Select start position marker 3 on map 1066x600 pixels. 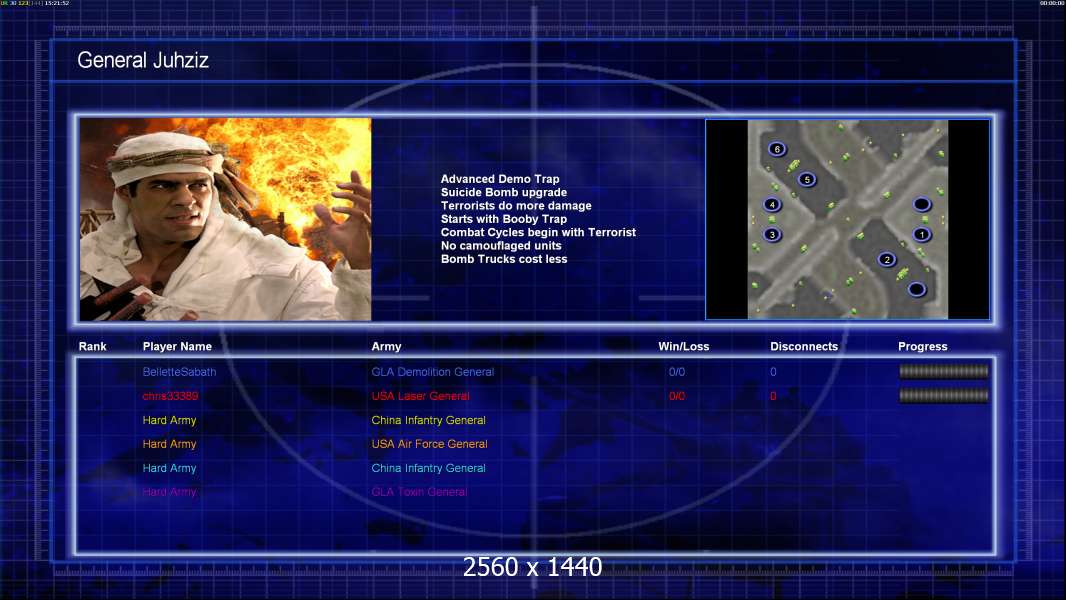click(772, 234)
